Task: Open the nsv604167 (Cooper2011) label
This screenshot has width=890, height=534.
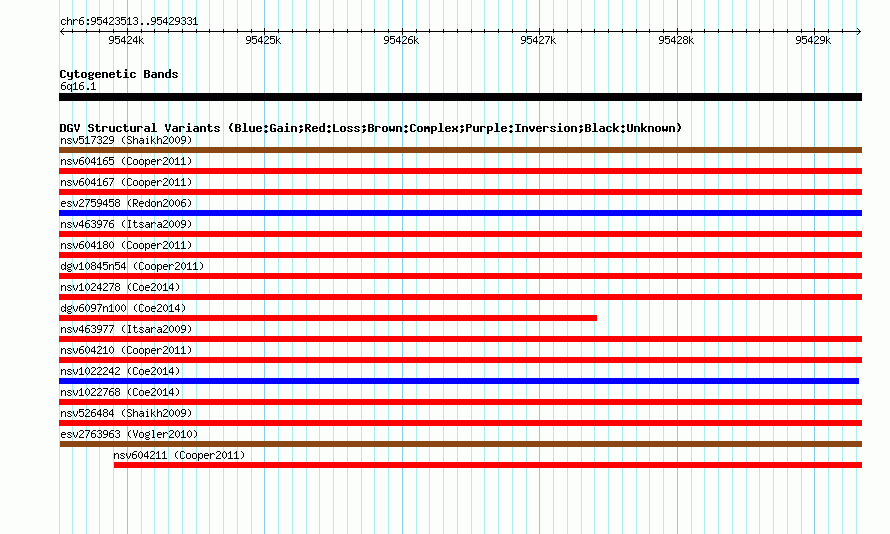Action: tap(126, 182)
